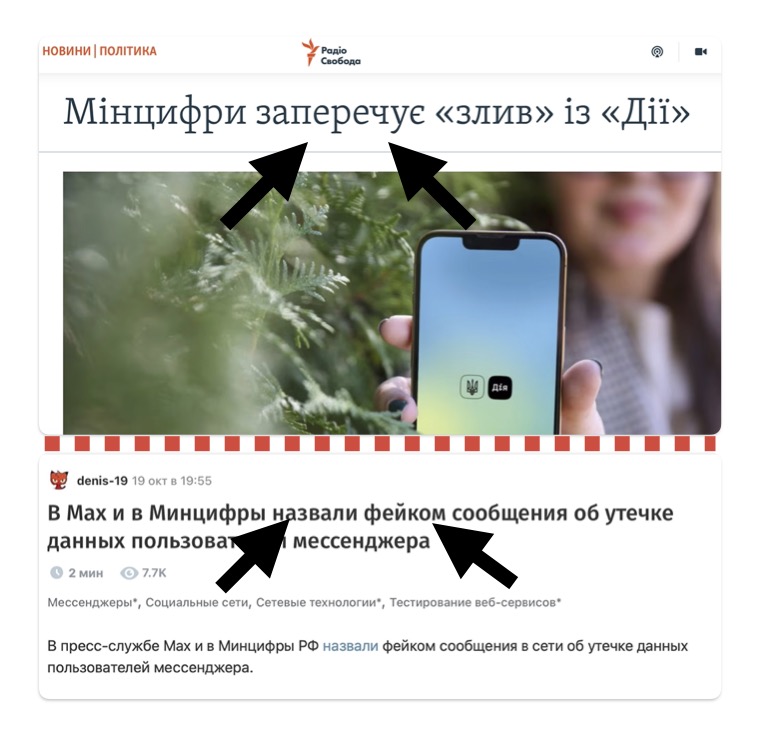This screenshot has width=760, height=740.
Task: Click the trident app icon on phone
Action: tap(472, 387)
